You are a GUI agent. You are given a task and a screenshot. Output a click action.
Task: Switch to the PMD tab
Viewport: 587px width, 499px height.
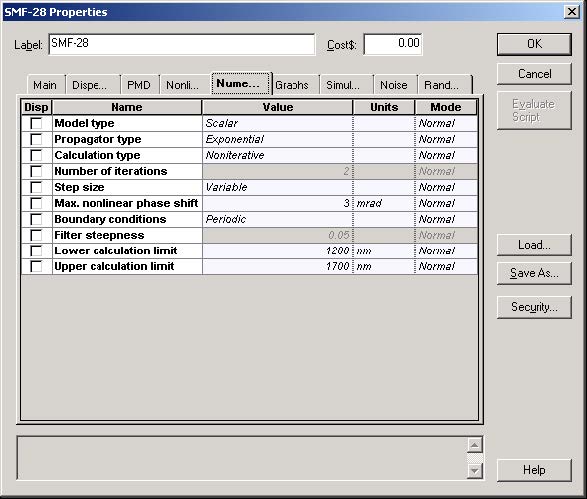139,85
